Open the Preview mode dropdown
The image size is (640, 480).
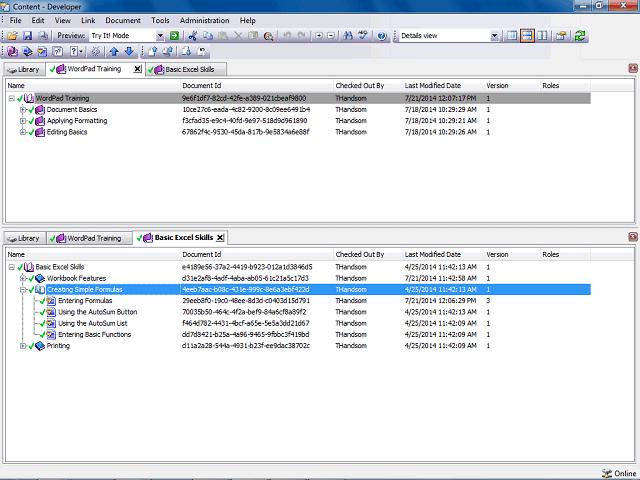[x=160, y=36]
